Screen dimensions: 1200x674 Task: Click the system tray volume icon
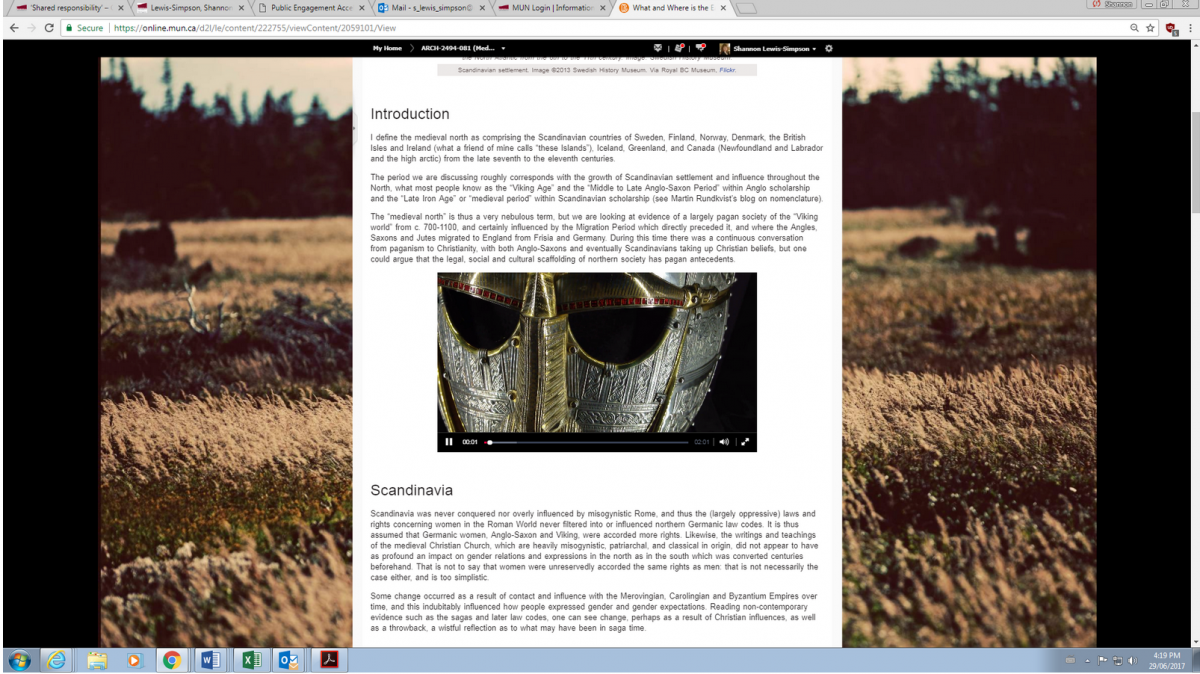click(1133, 661)
